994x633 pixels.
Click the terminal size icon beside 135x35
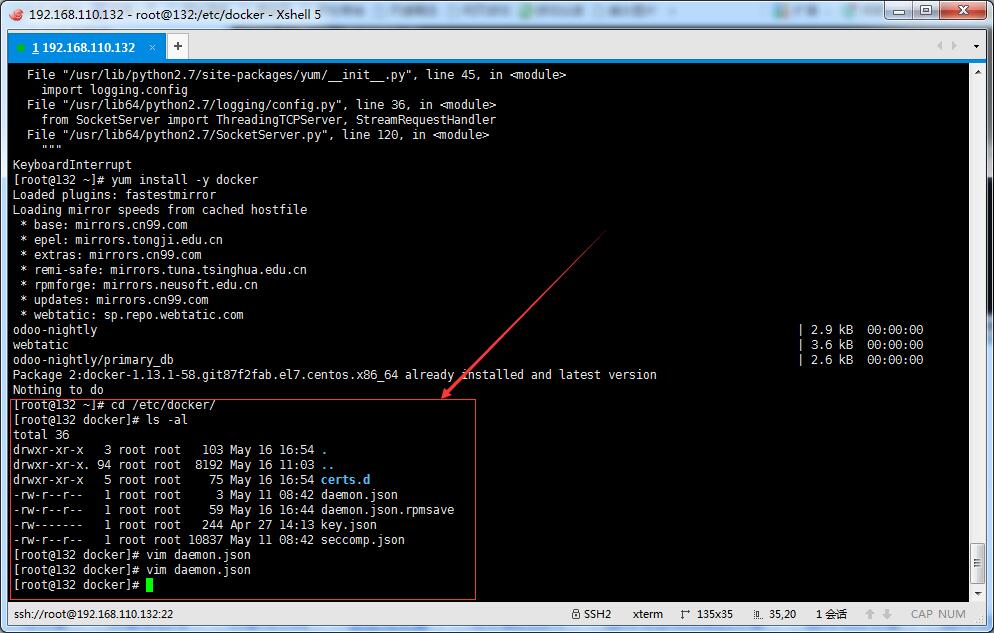click(685, 614)
